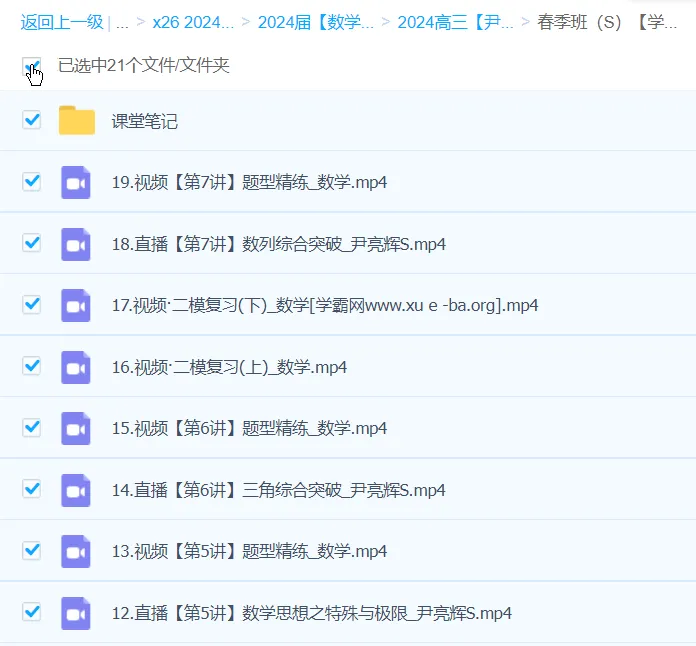
Task: Navigate to breadcrumb x26 2024...
Action: 193,22
